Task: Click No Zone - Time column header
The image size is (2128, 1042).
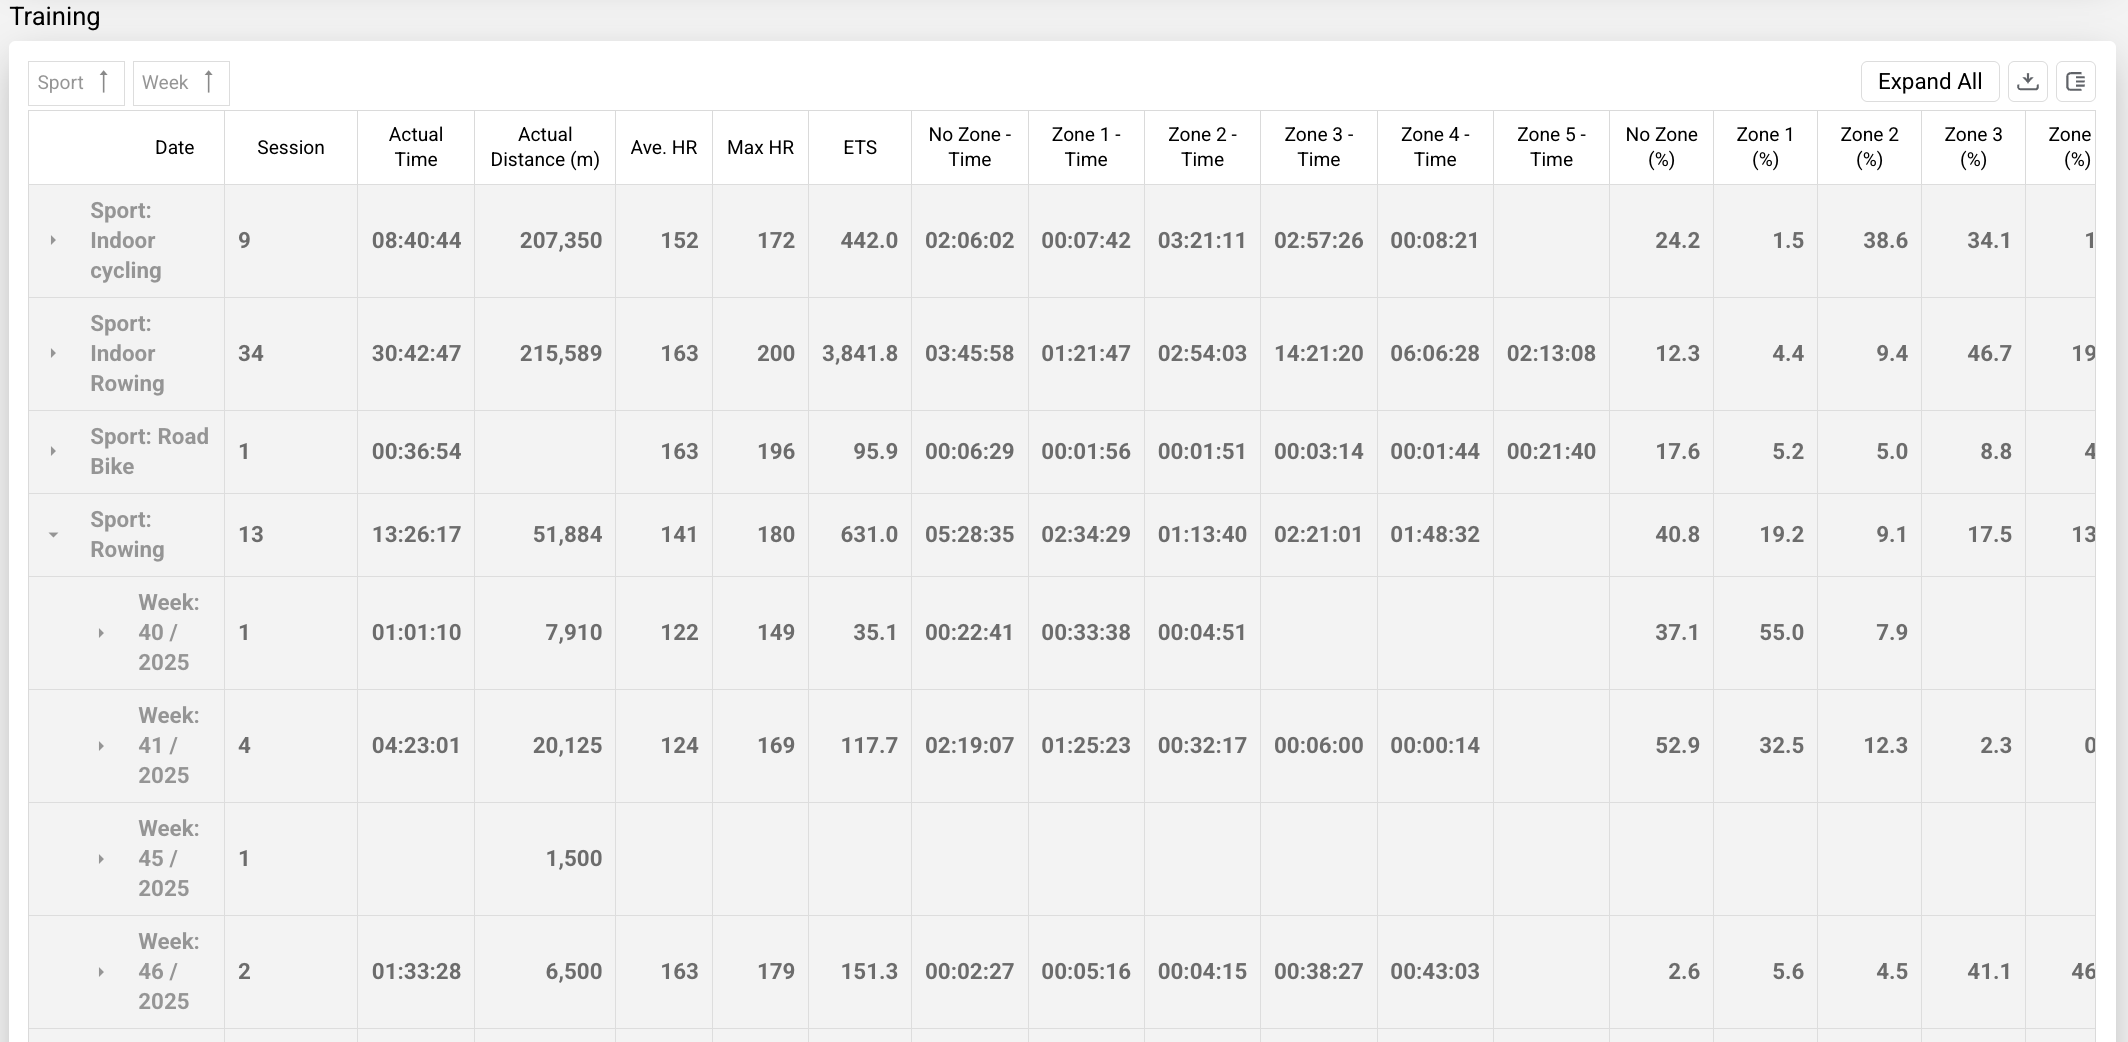Action: click(970, 147)
